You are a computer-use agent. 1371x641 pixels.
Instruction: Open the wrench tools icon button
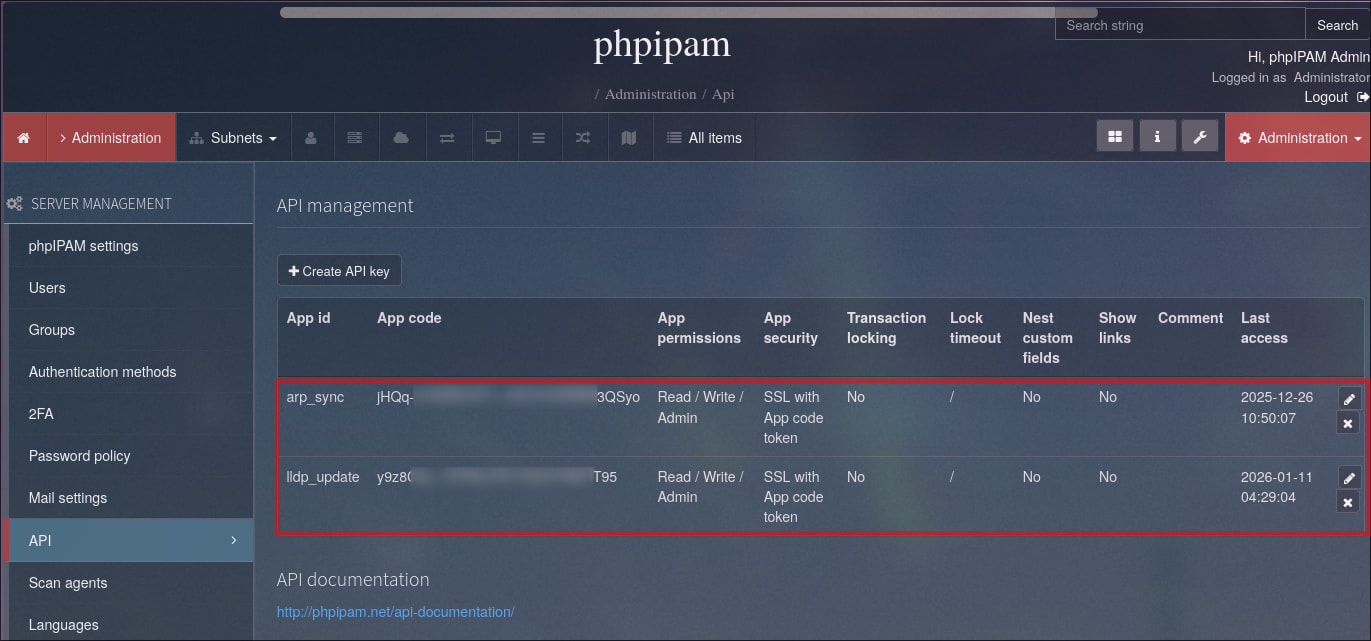(1199, 137)
